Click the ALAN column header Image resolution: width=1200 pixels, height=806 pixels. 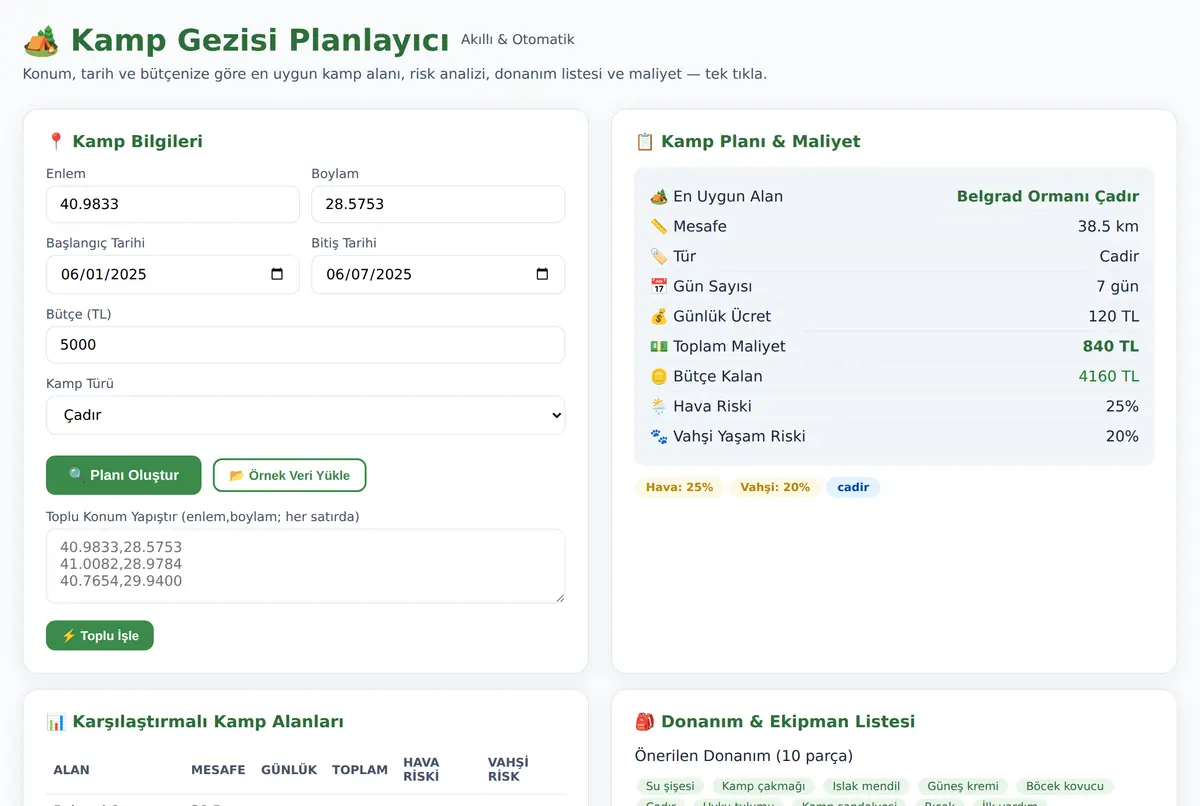tap(72, 770)
